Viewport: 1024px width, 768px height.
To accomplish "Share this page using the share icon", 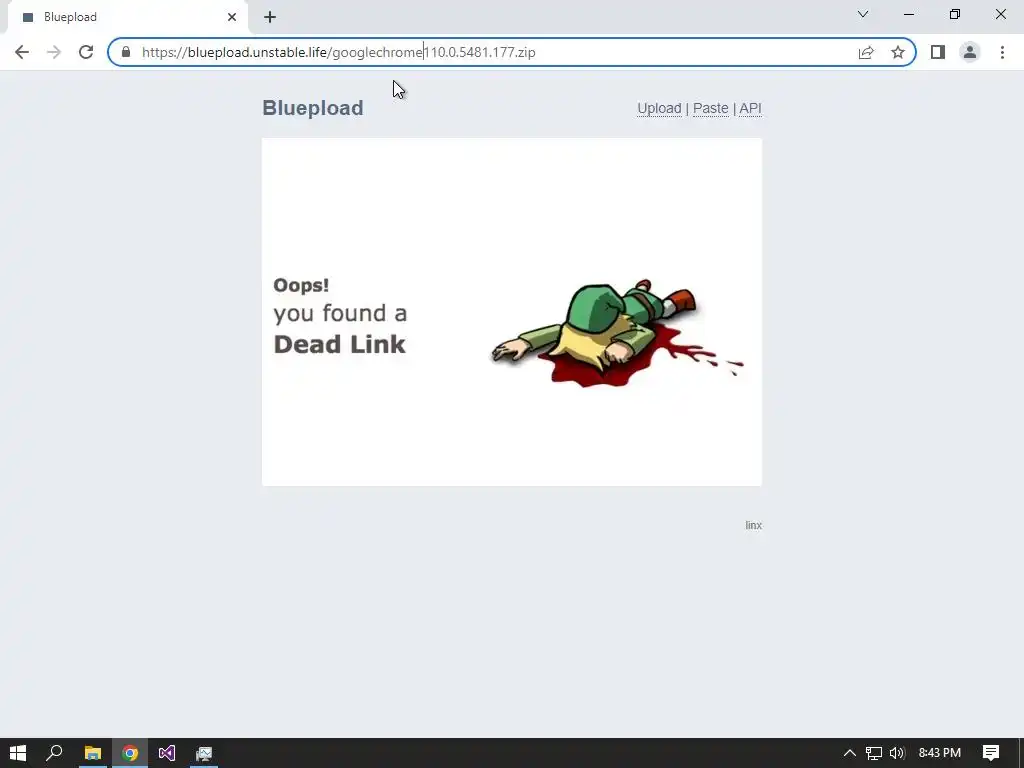I will (866, 52).
